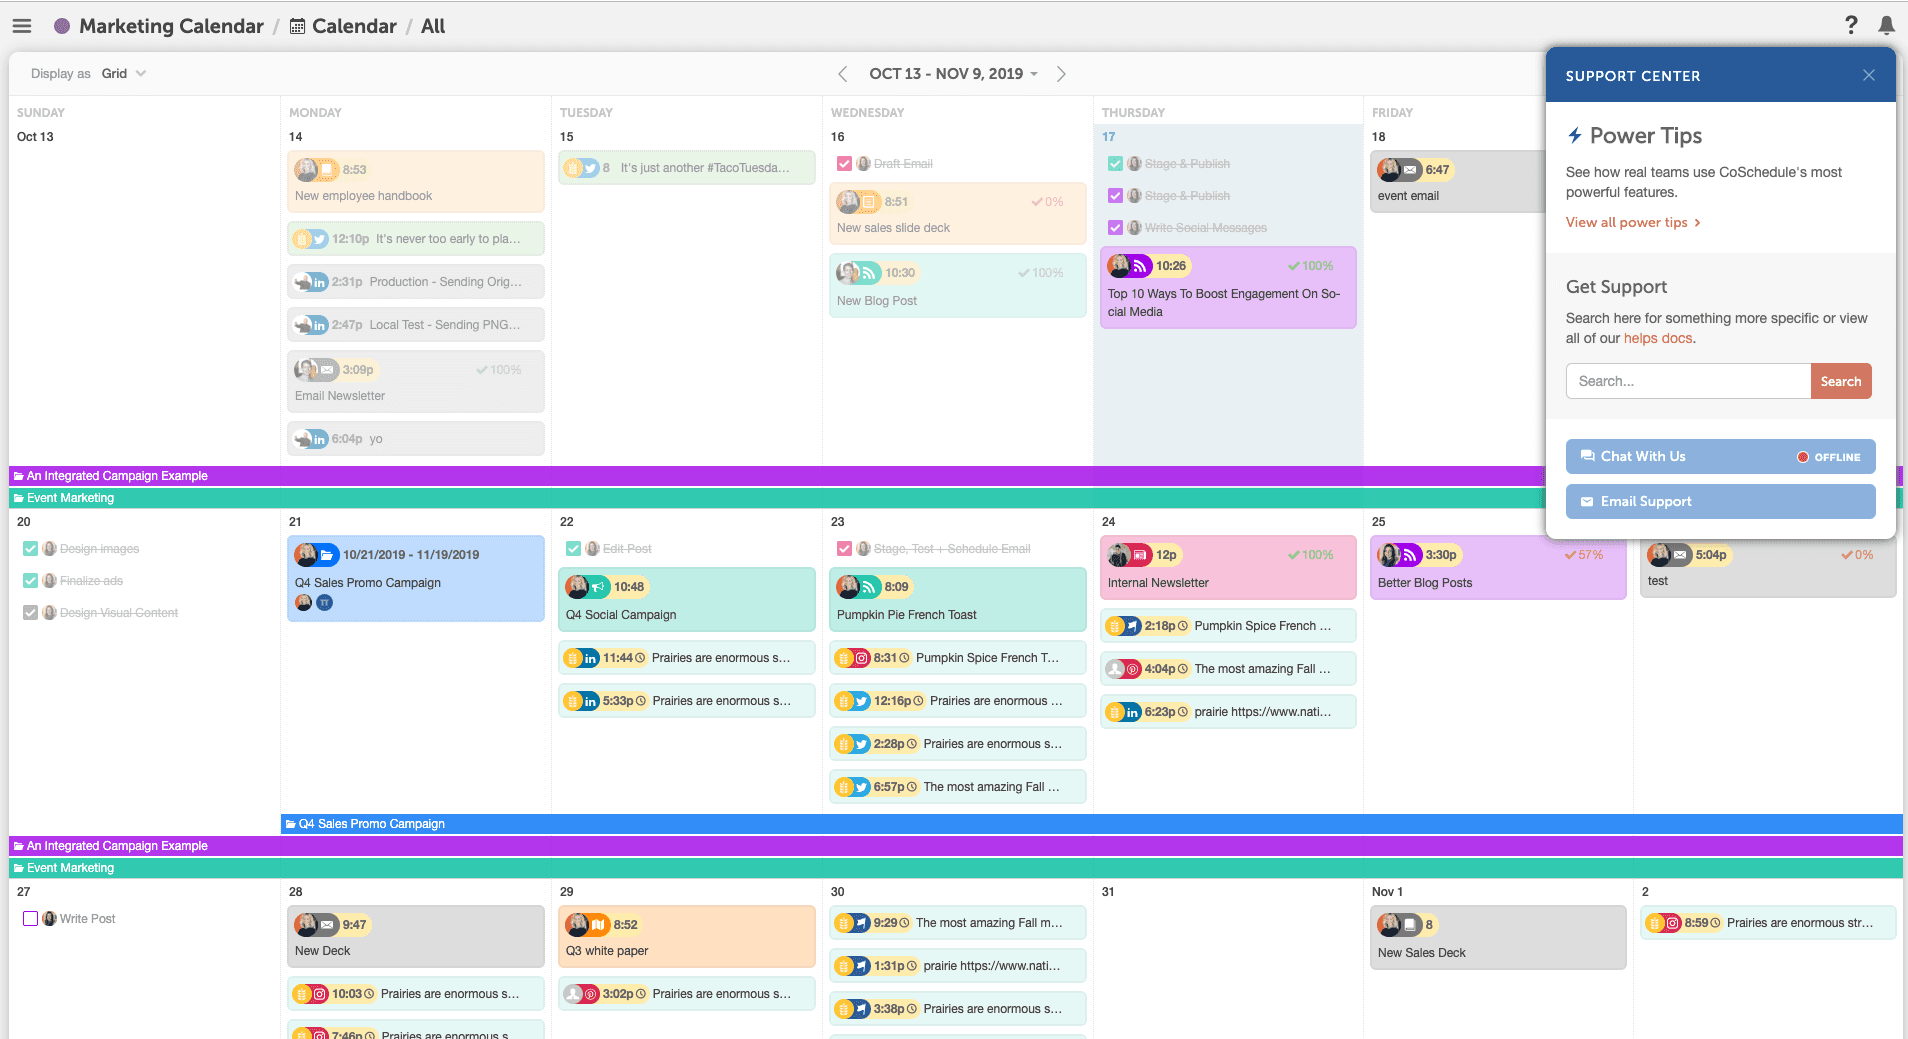Image resolution: width=1908 pixels, height=1039 pixels.
Task: Close the Support Center panel
Action: point(1868,75)
